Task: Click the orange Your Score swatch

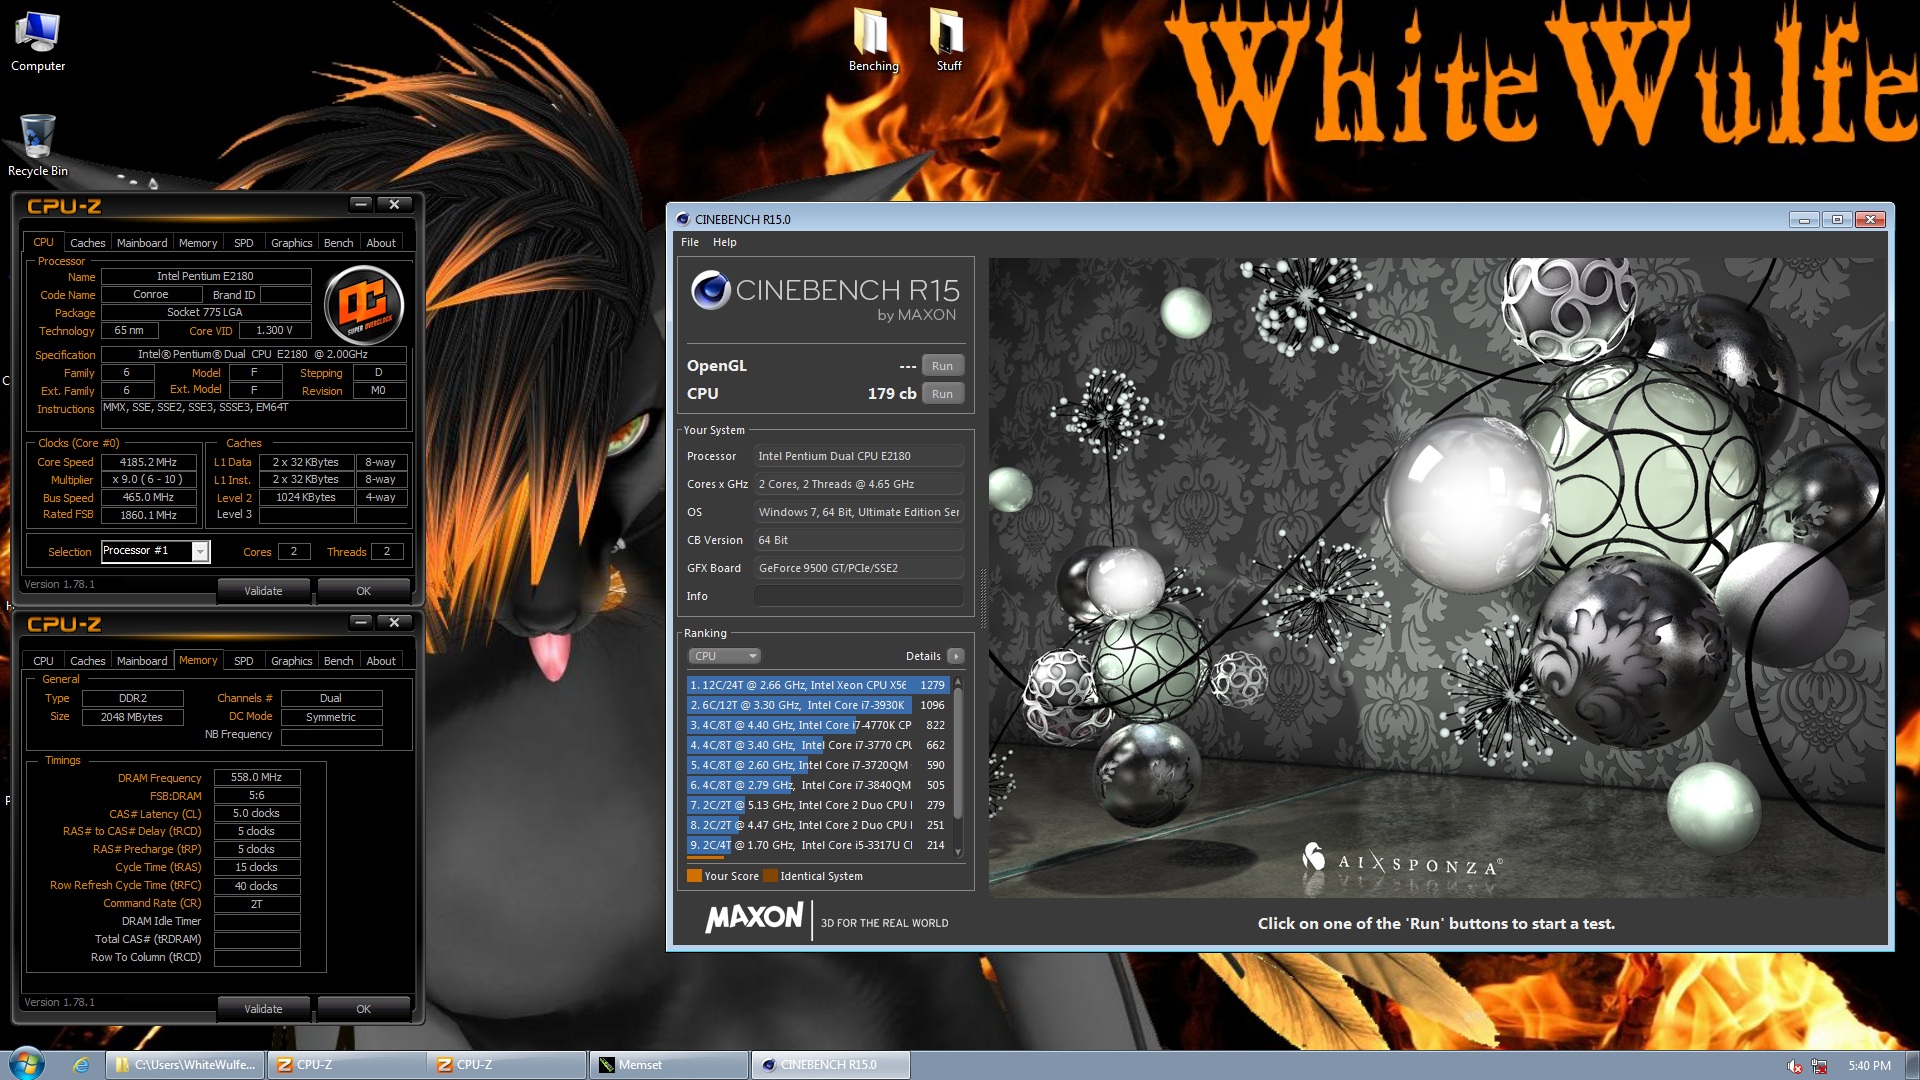Action: coord(694,876)
